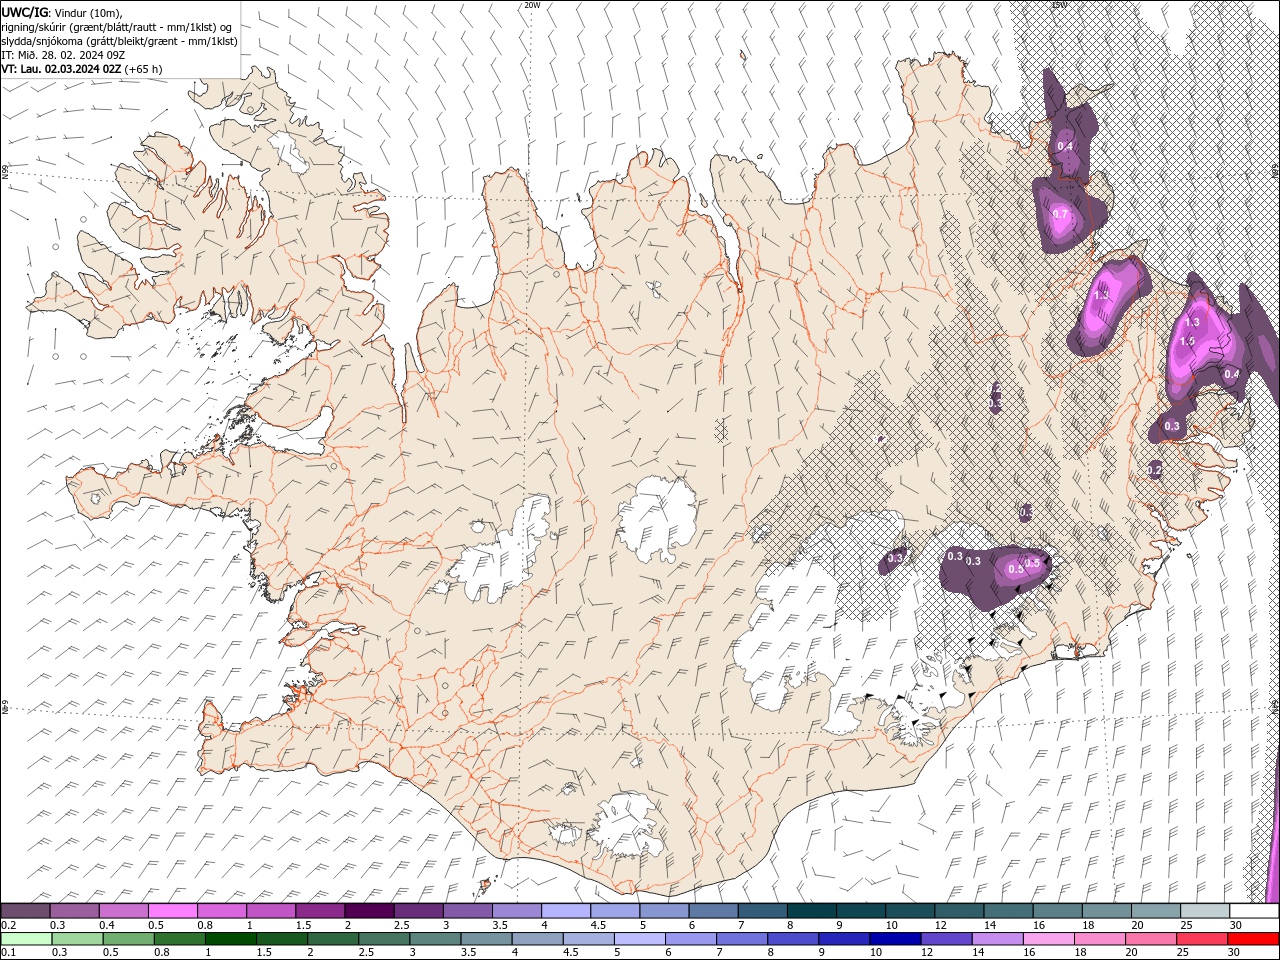Select the 10 swatch in the upper scale
The height and width of the screenshot is (960, 1280).
(x=909, y=910)
